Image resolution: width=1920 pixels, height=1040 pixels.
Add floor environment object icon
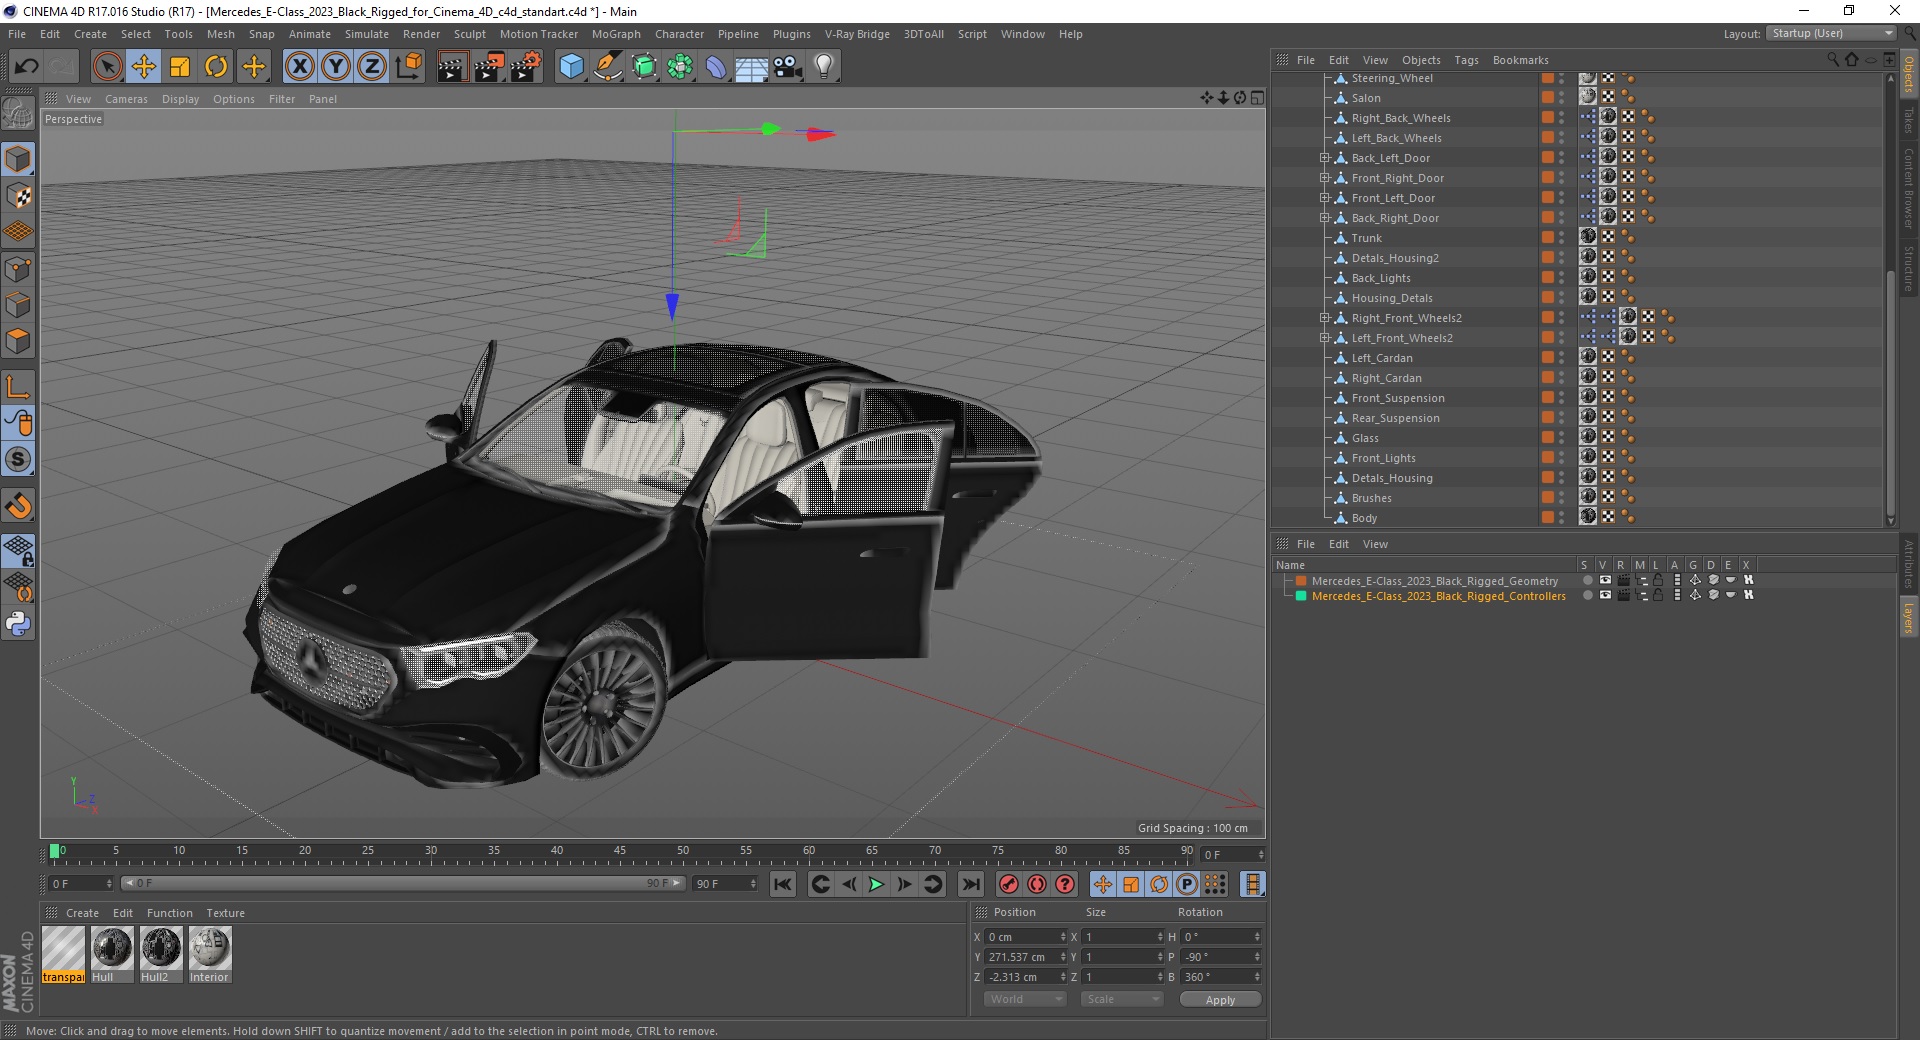[752, 67]
